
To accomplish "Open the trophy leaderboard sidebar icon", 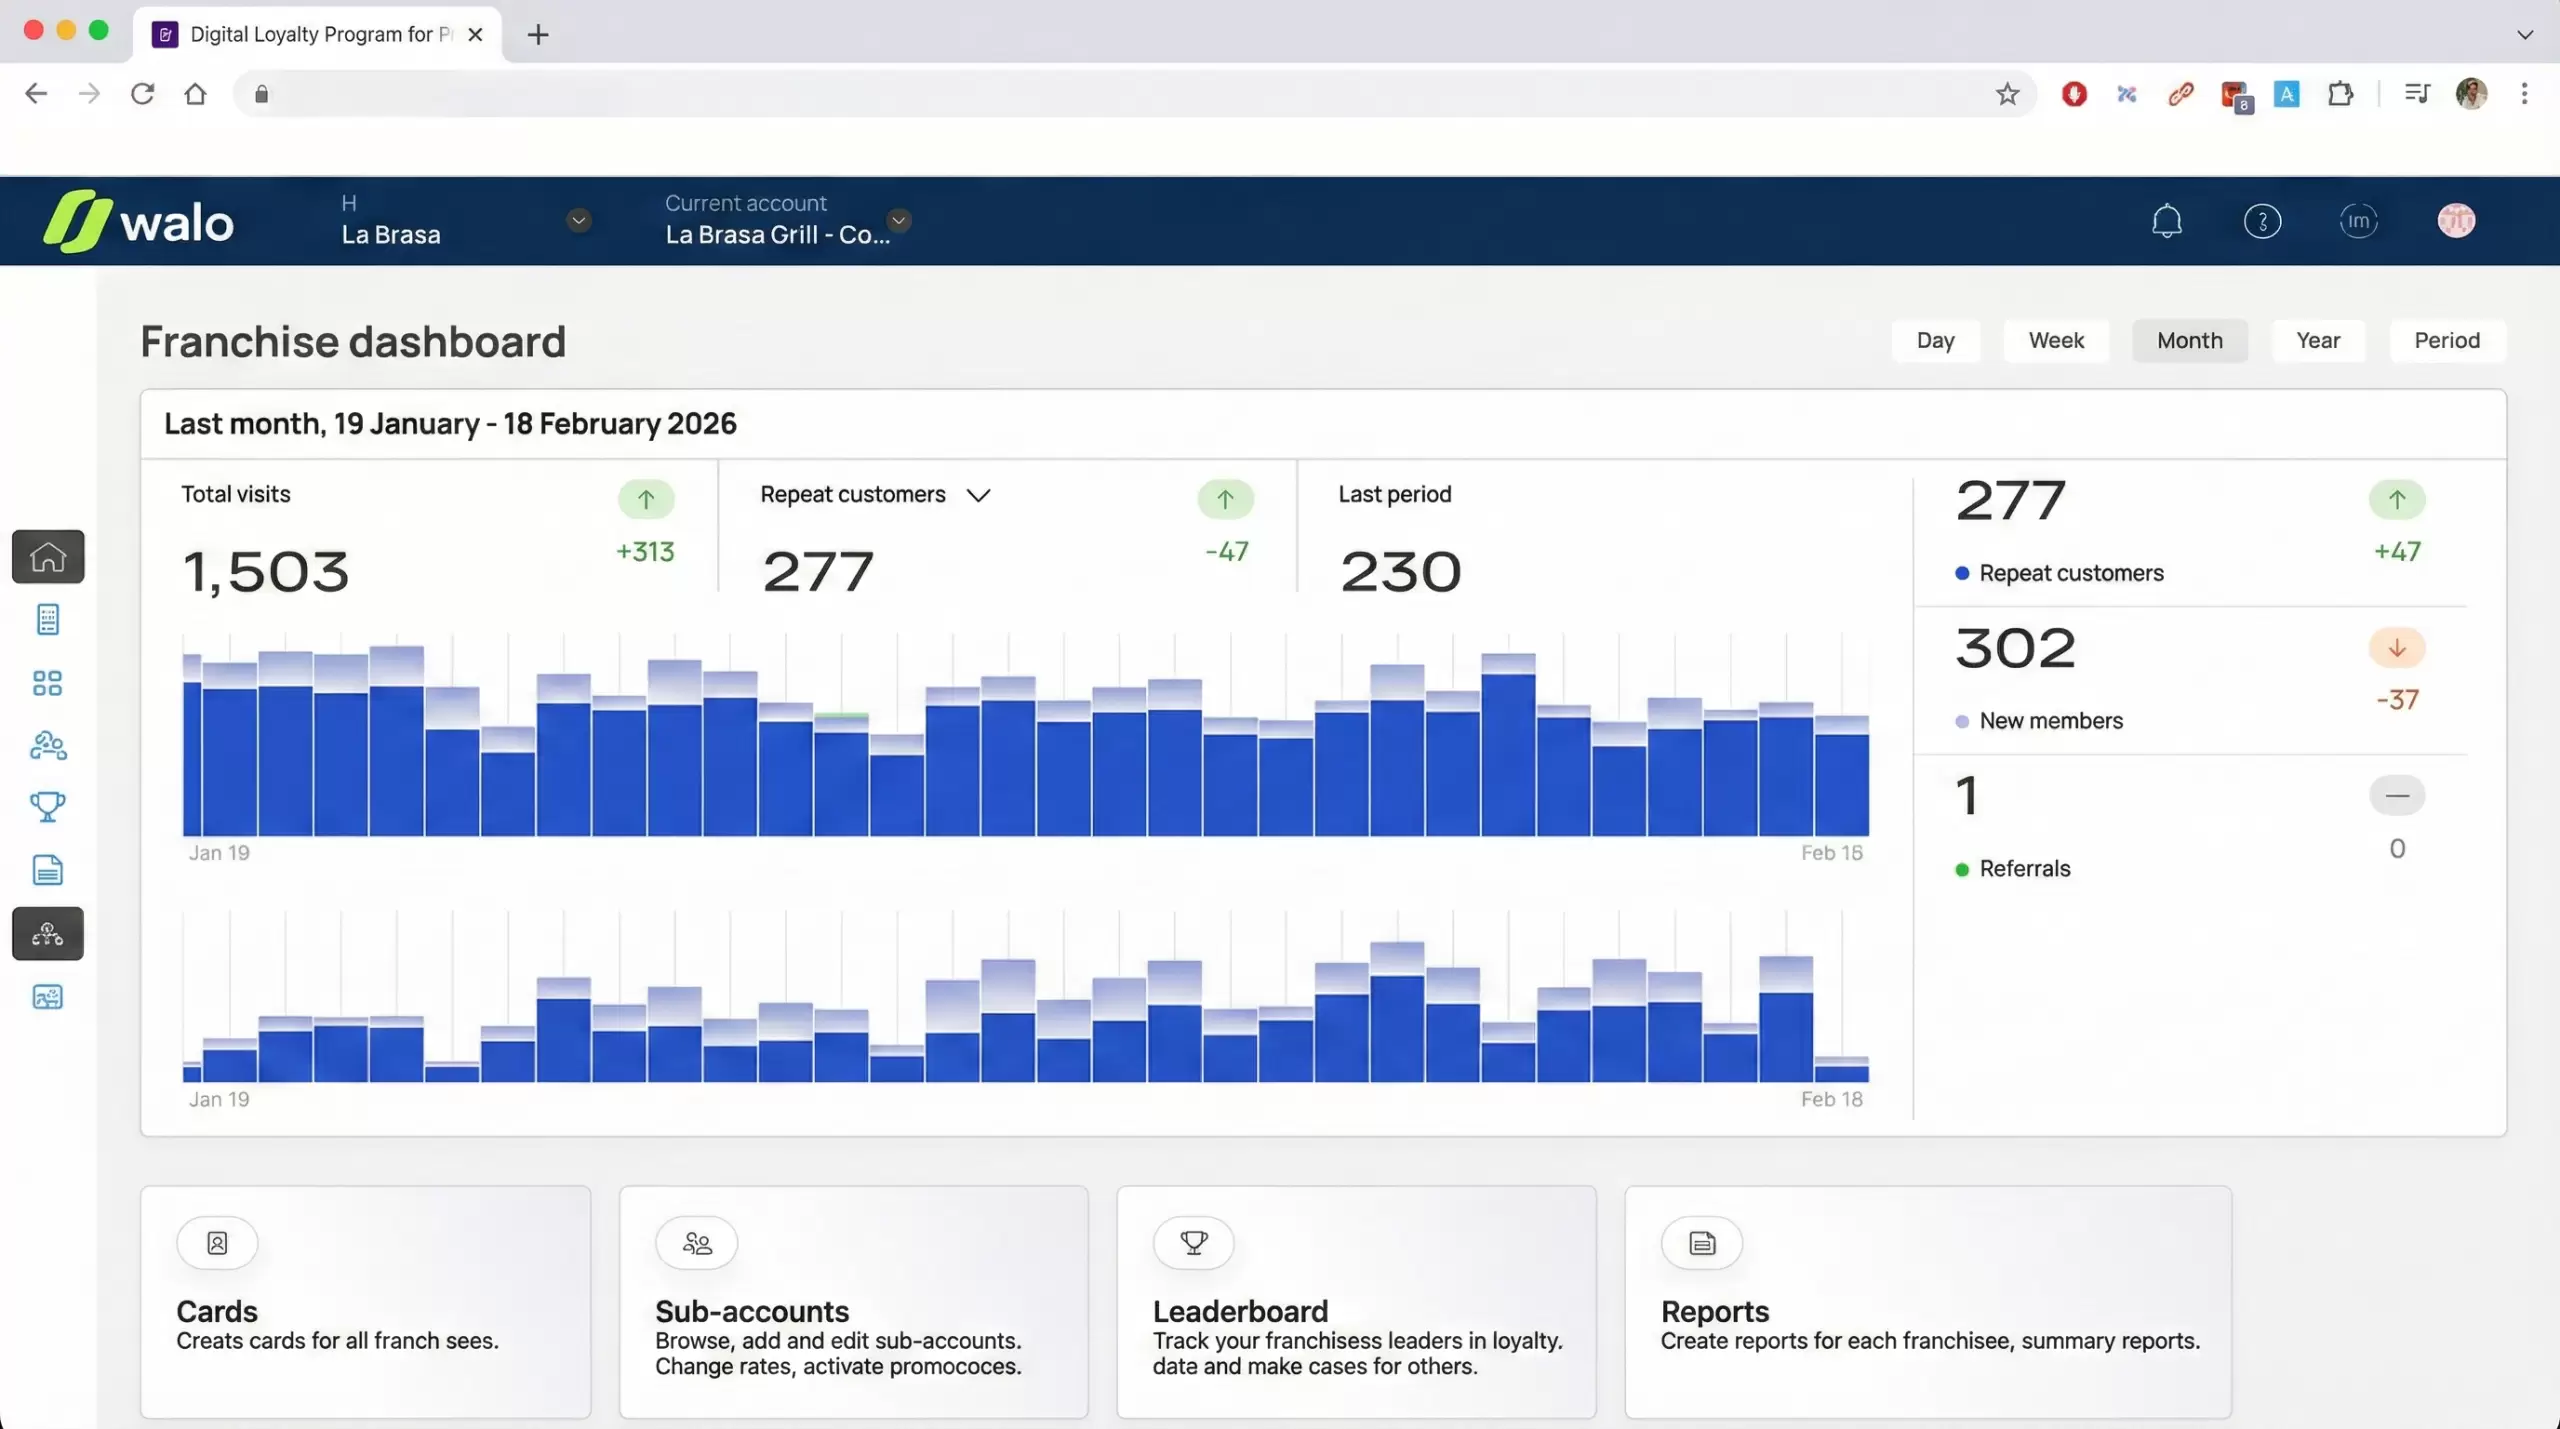I will coord(48,806).
